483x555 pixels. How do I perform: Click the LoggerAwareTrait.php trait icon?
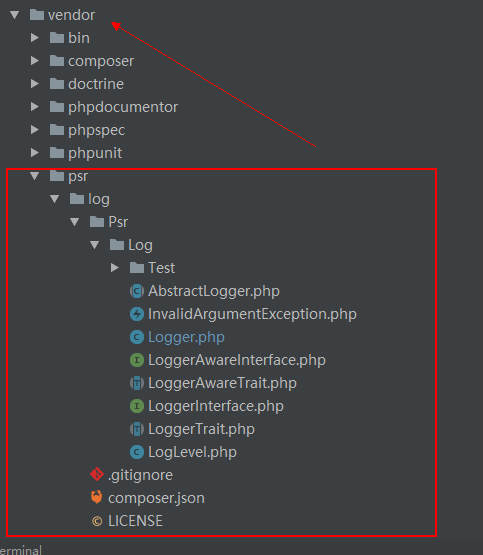pos(137,383)
